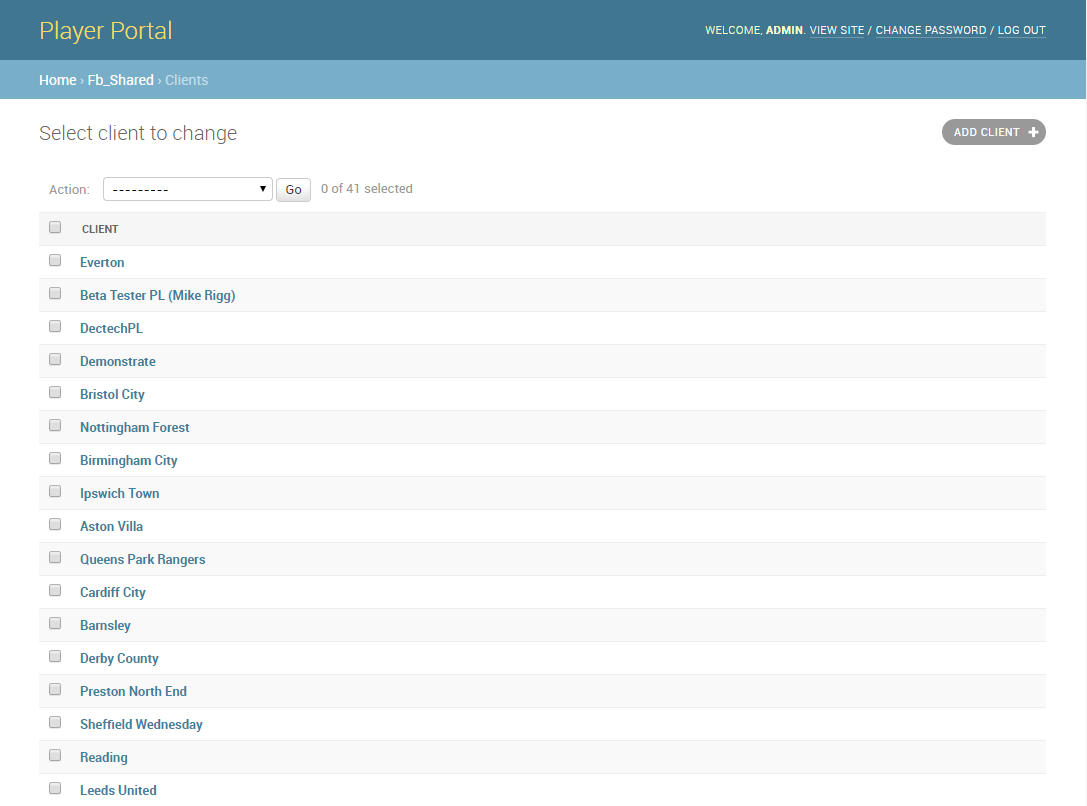Open the Action dropdown menu
1087x806 pixels.
pyautogui.click(x=187, y=189)
